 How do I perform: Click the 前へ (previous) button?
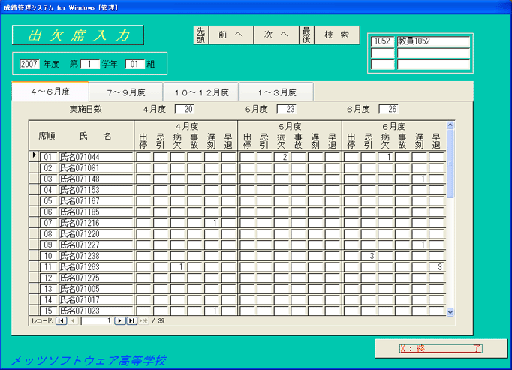click(x=230, y=35)
